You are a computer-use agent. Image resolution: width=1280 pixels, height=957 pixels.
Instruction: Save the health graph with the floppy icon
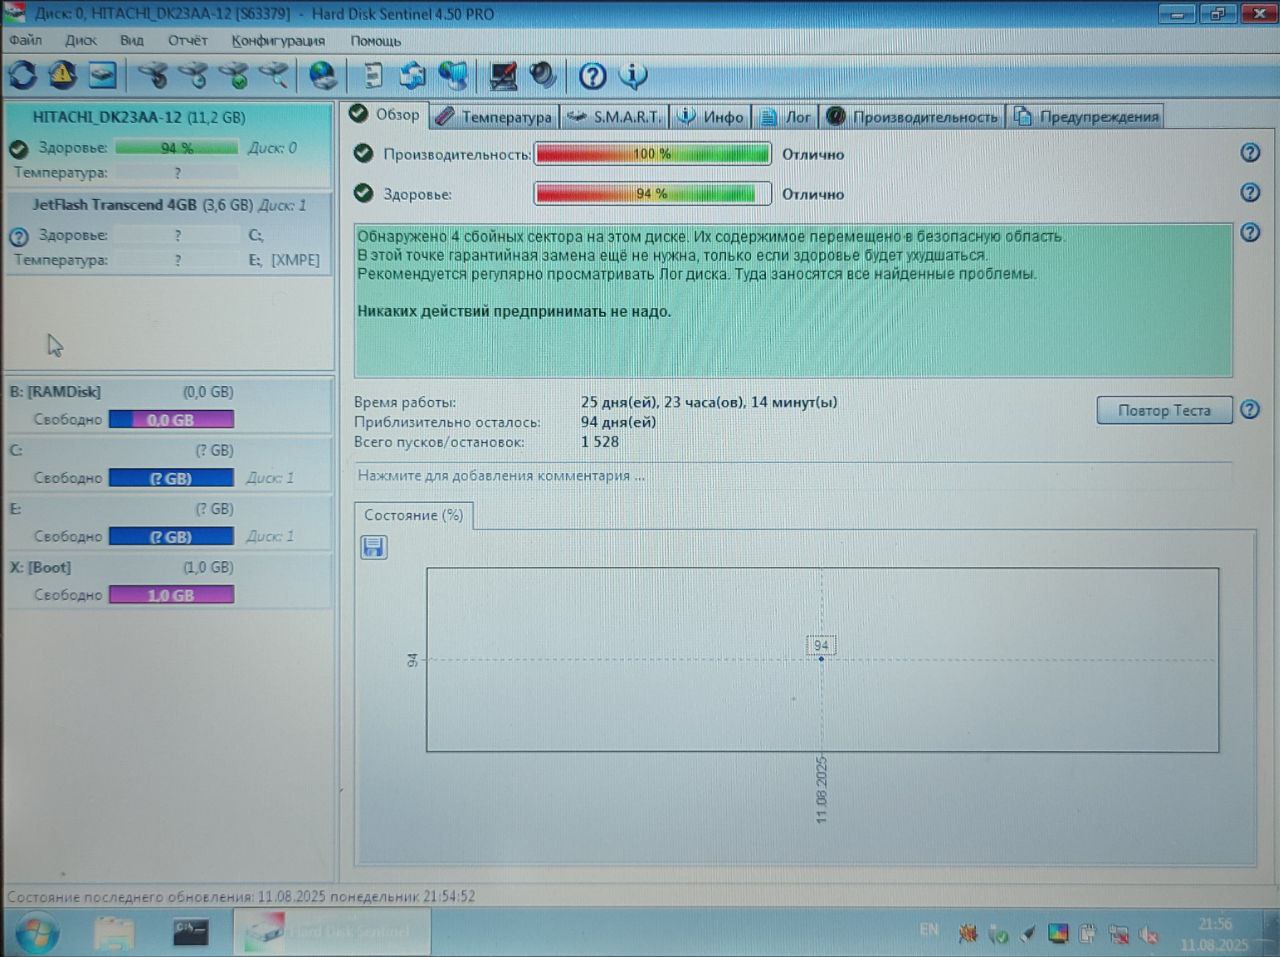pos(374,547)
